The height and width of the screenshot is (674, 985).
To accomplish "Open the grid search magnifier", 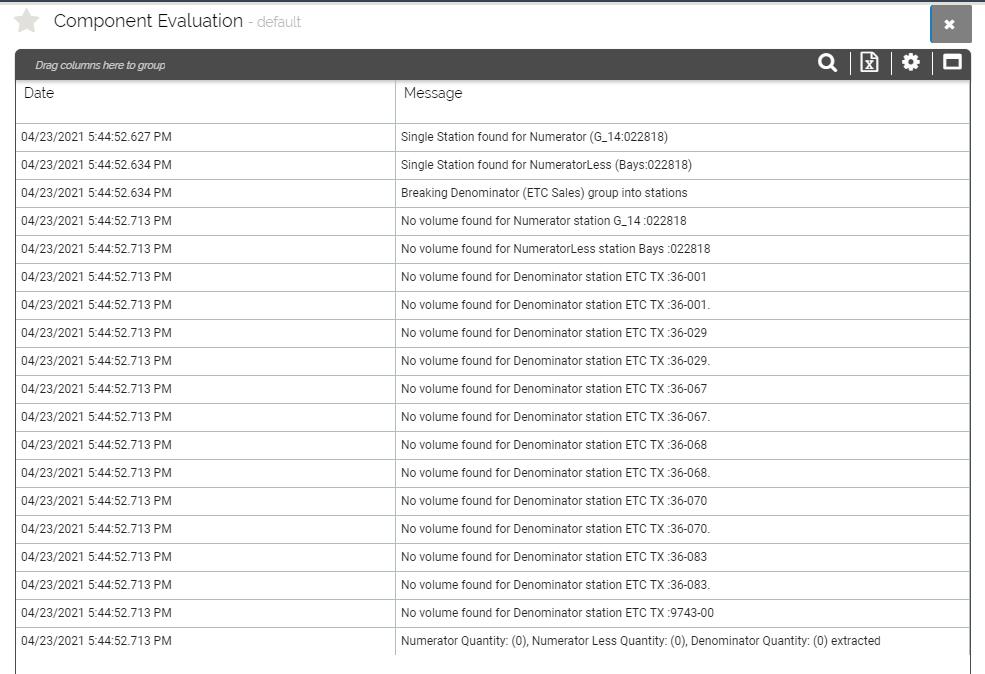I will point(827,63).
